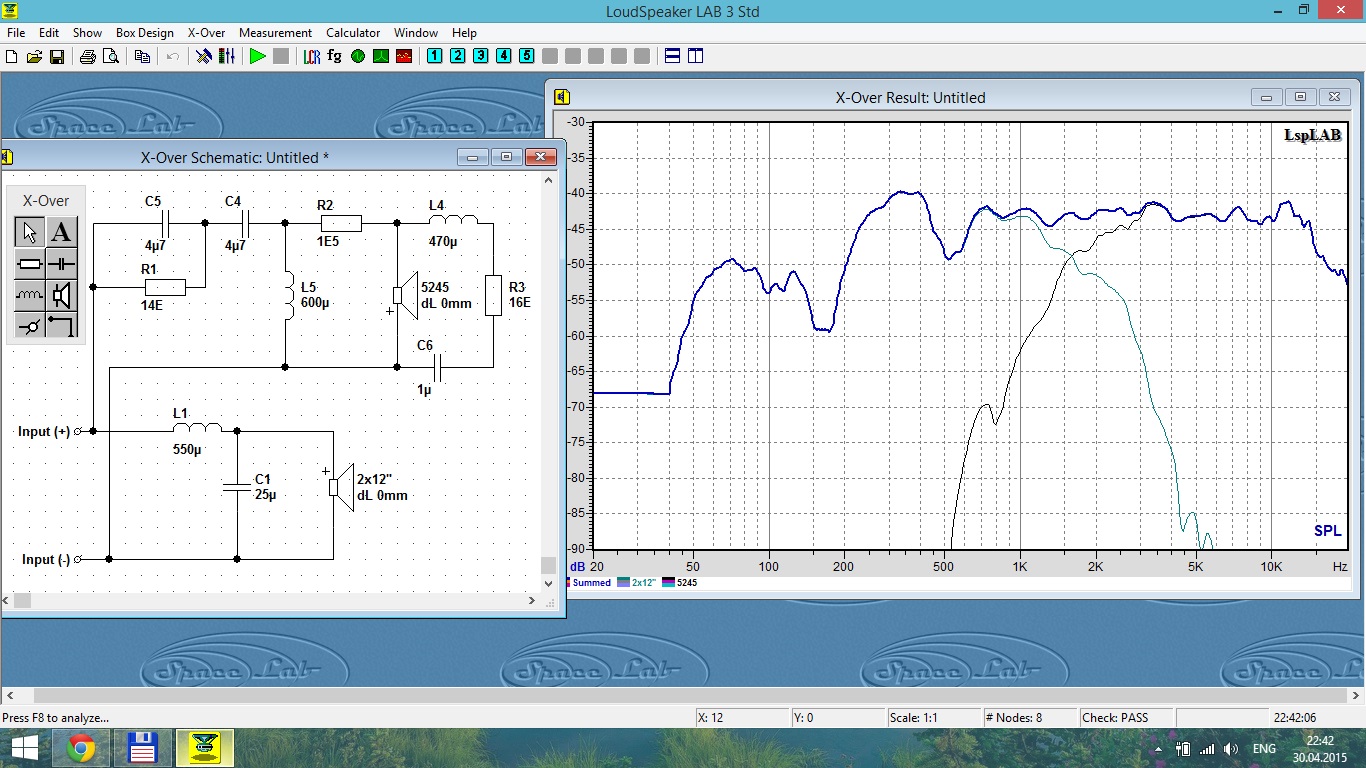
Task: Click the green Play analyze button
Action: (x=257, y=56)
